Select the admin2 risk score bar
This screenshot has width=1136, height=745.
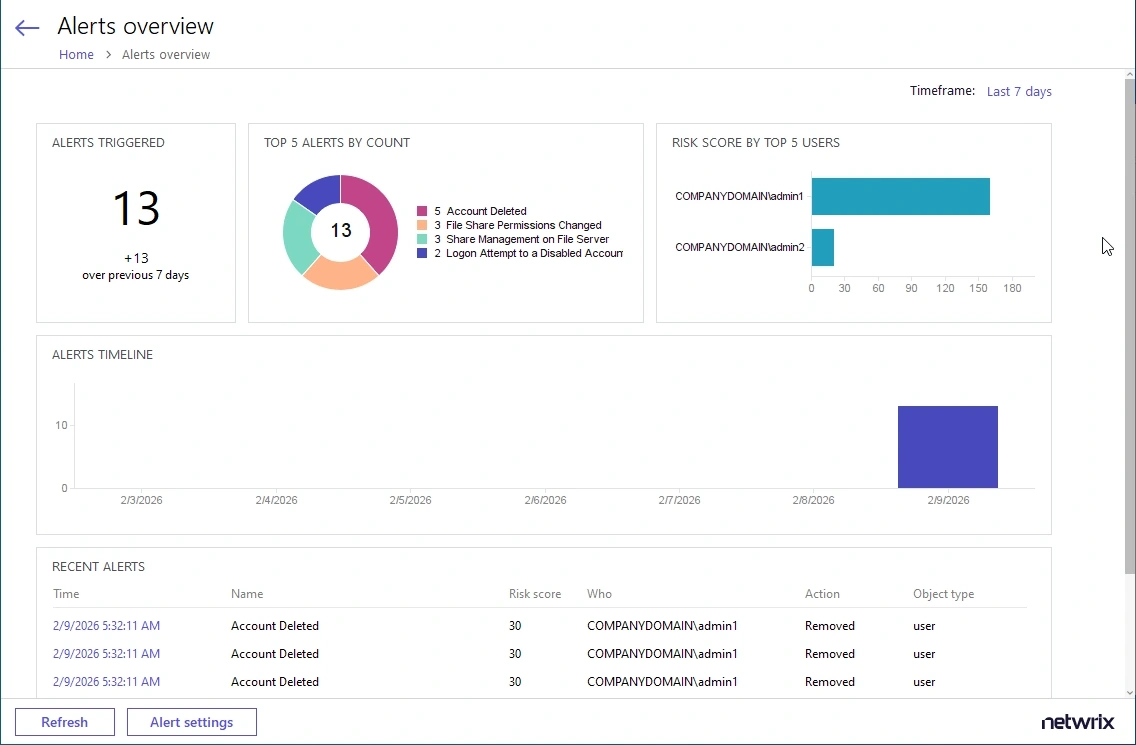point(822,247)
